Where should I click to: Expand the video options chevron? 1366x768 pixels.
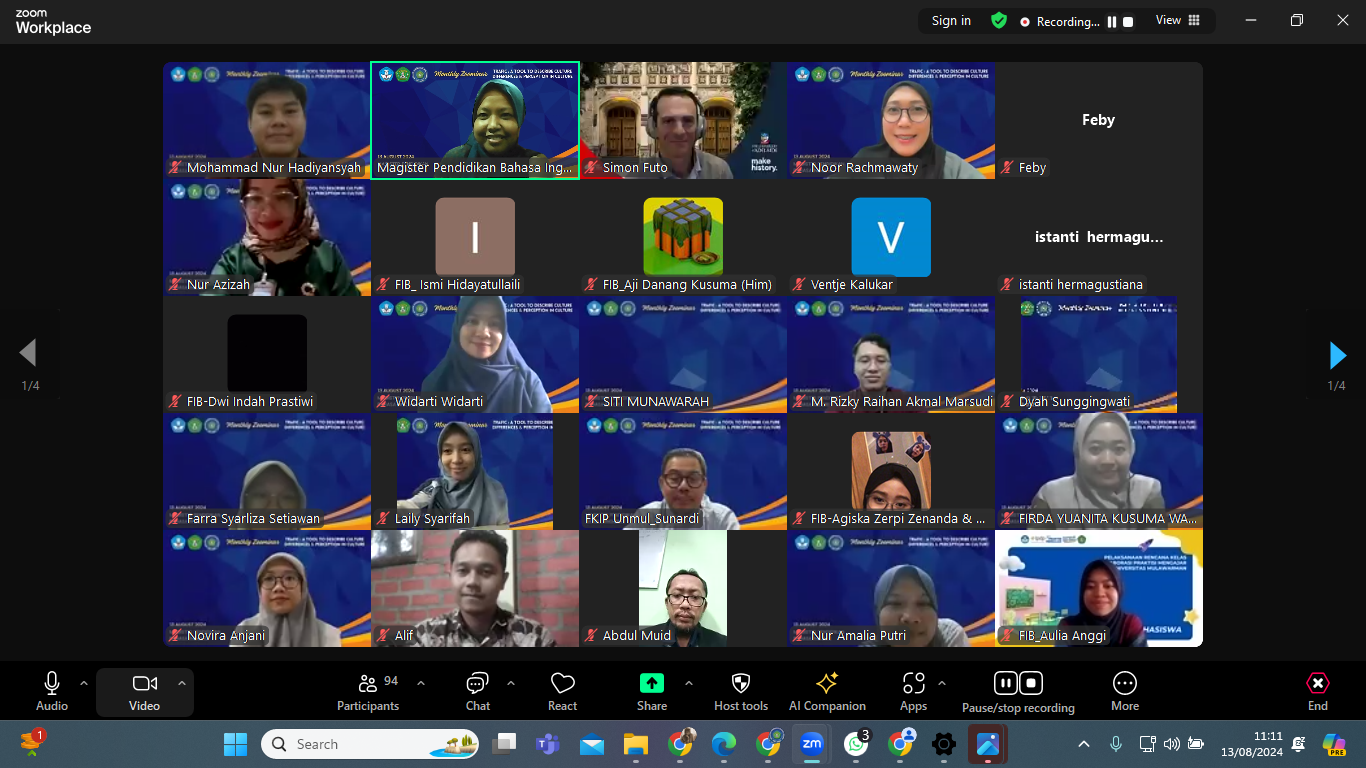point(181,683)
